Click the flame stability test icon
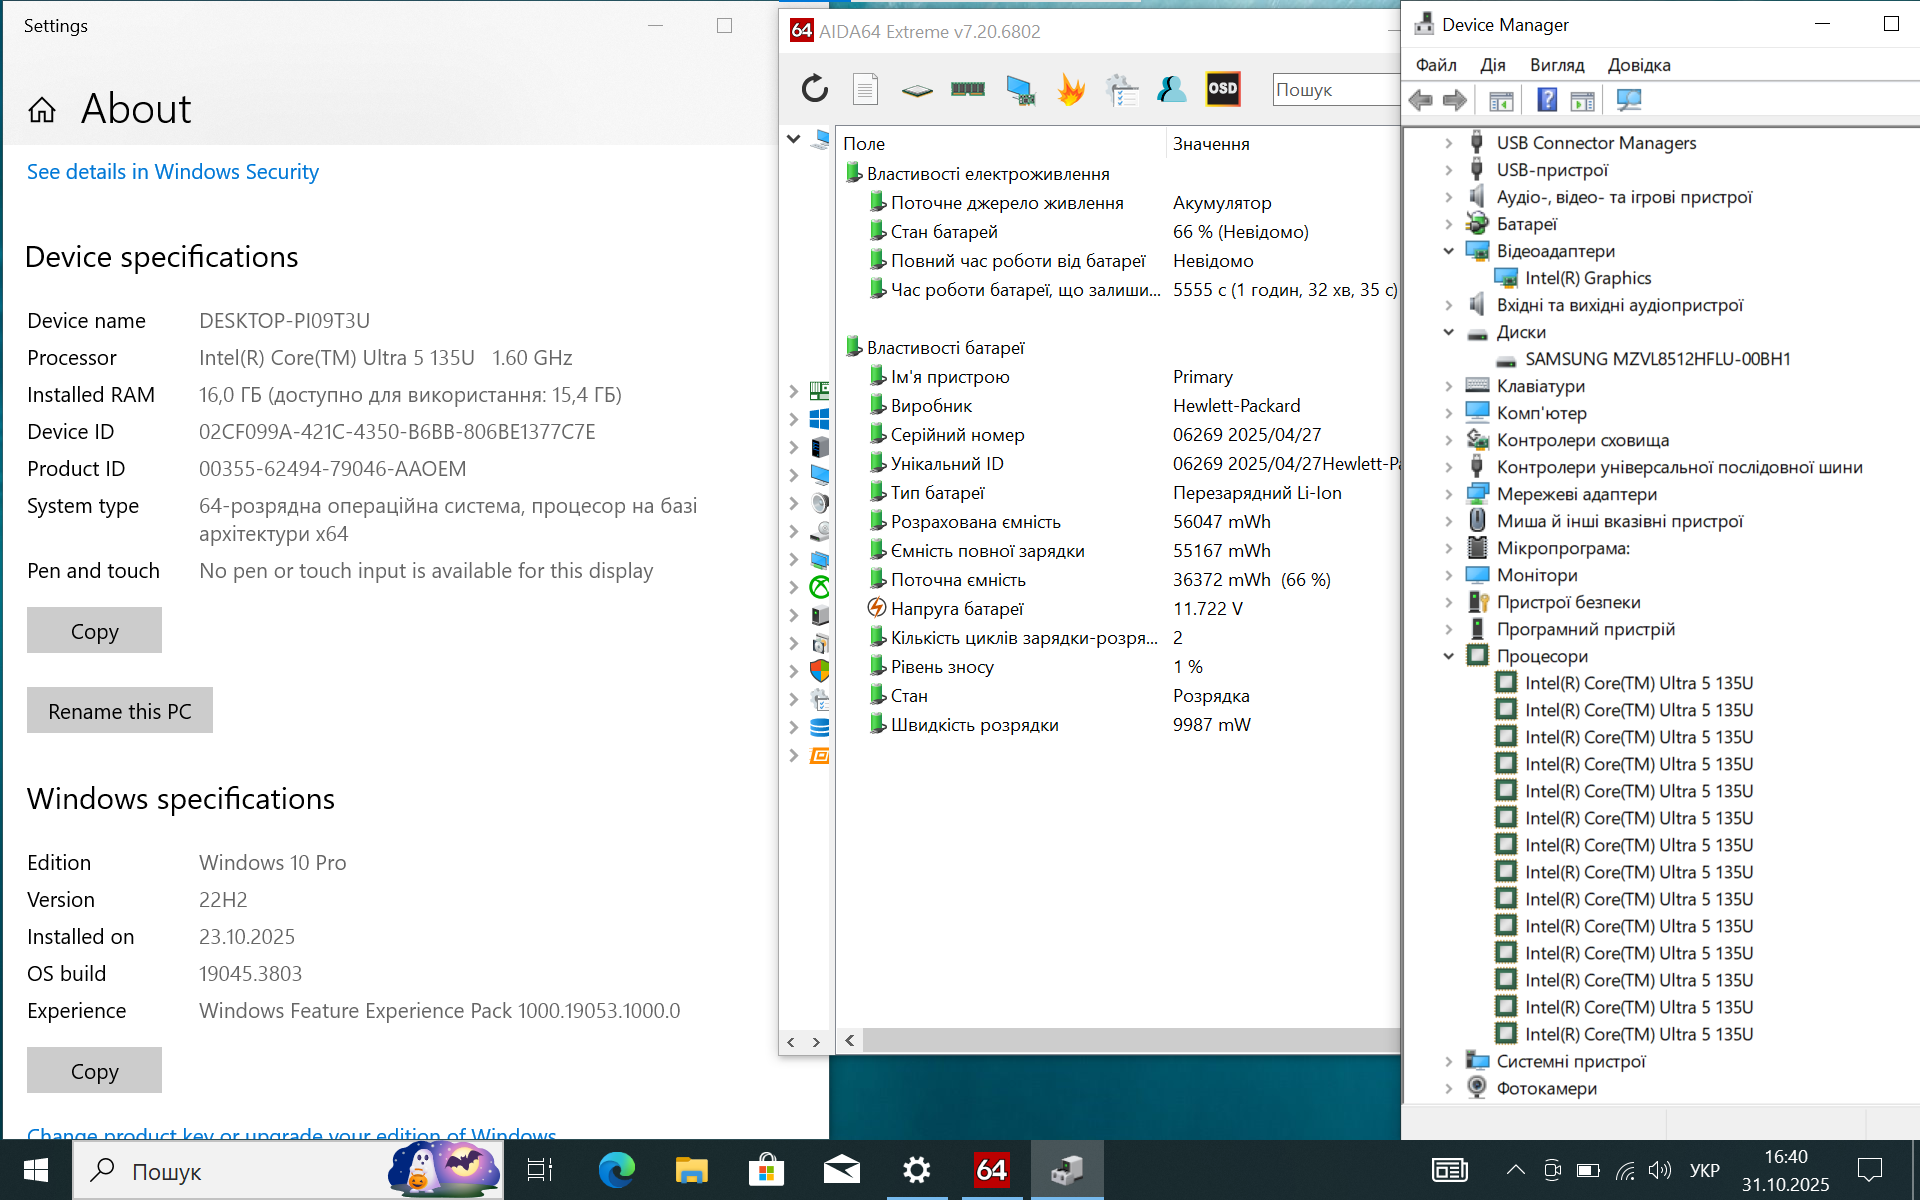This screenshot has height=1200, width=1920. 1071,89
